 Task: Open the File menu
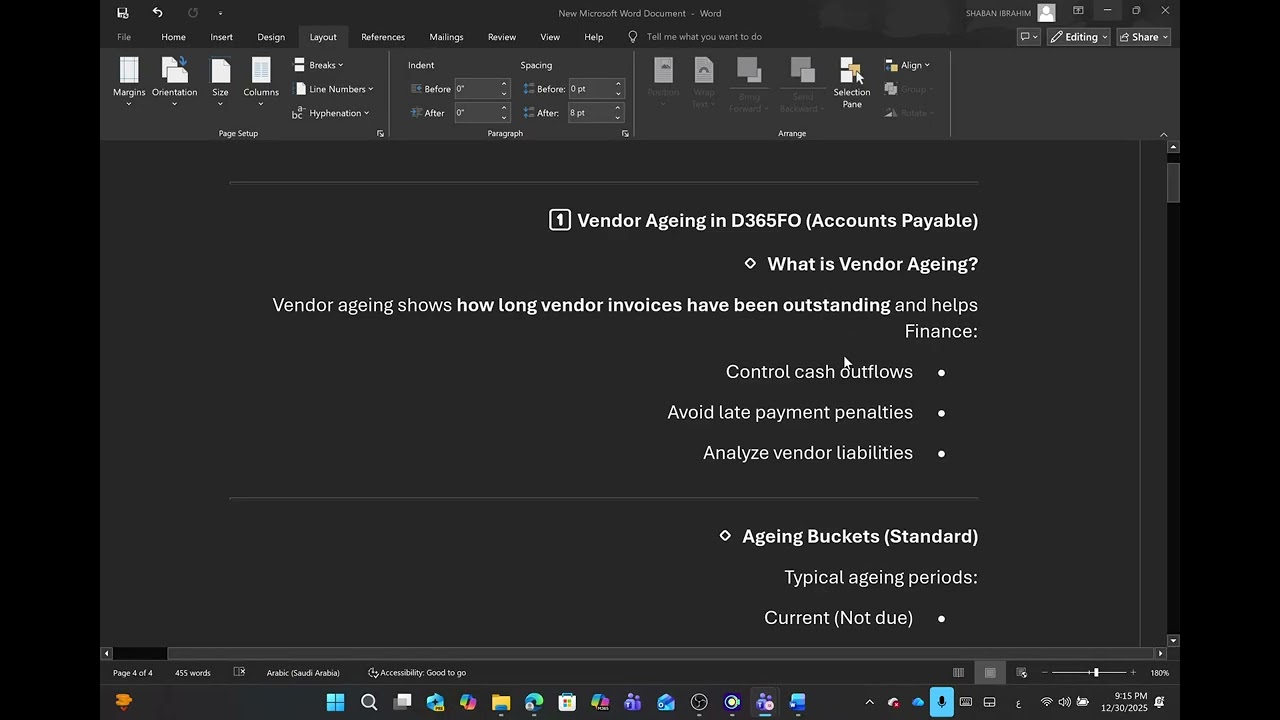[x=124, y=37]
